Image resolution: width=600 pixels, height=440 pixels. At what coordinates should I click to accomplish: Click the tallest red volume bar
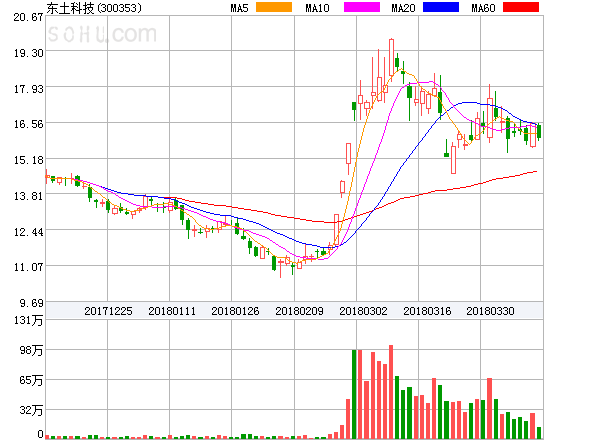pos(391,392)
